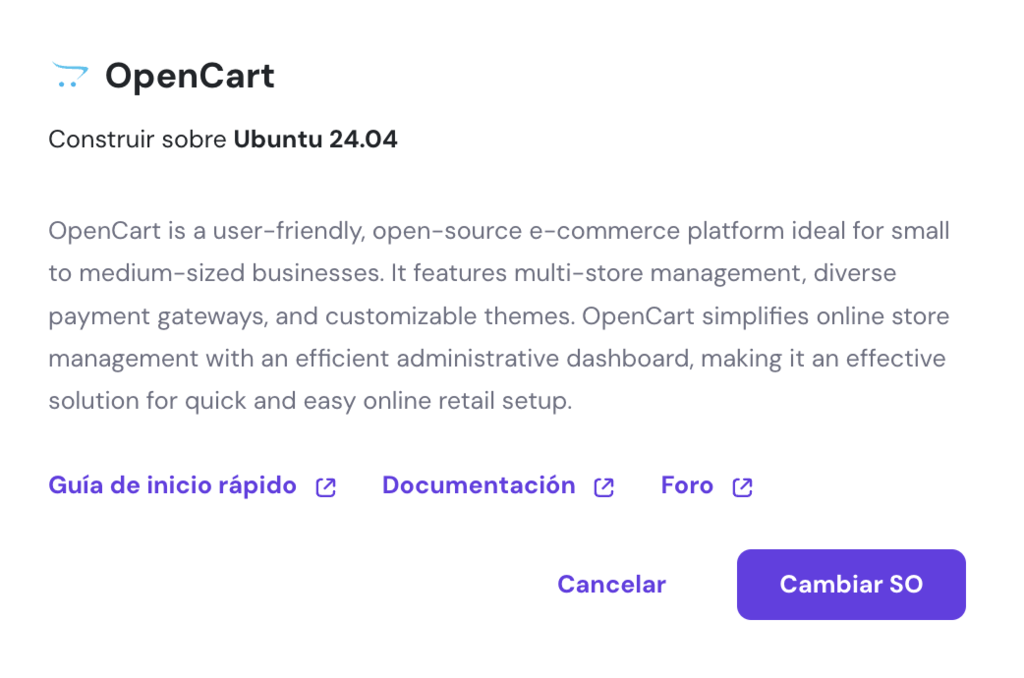This screenshot has height=678, width=1024.
Task: Open the forum via its small square-arrow icon
Action: pyautogui.click(x=741, y=485)
